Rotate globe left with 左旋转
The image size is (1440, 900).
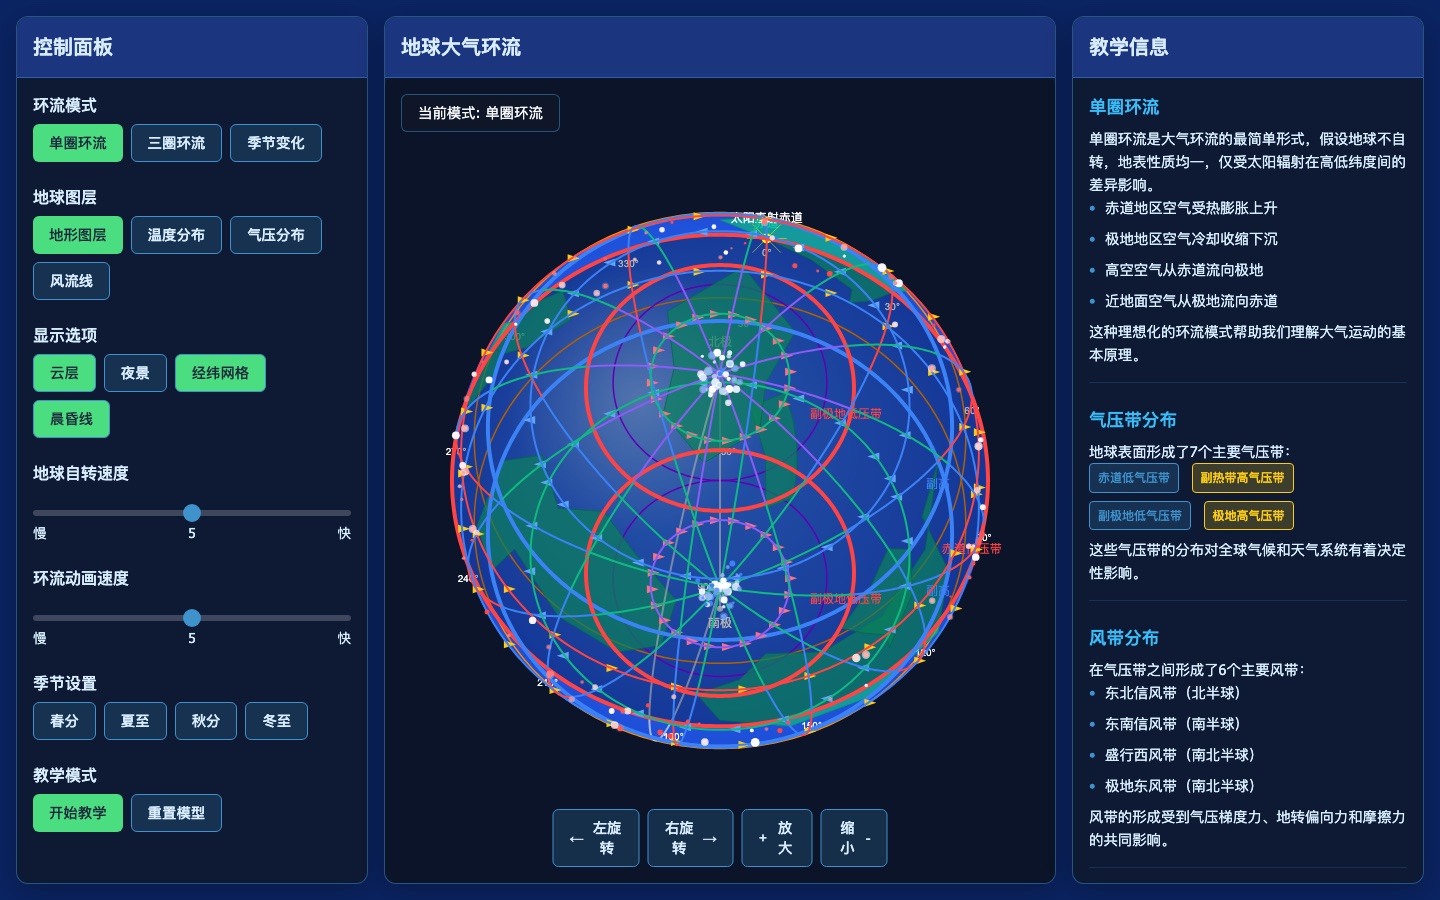click(596, 838)
